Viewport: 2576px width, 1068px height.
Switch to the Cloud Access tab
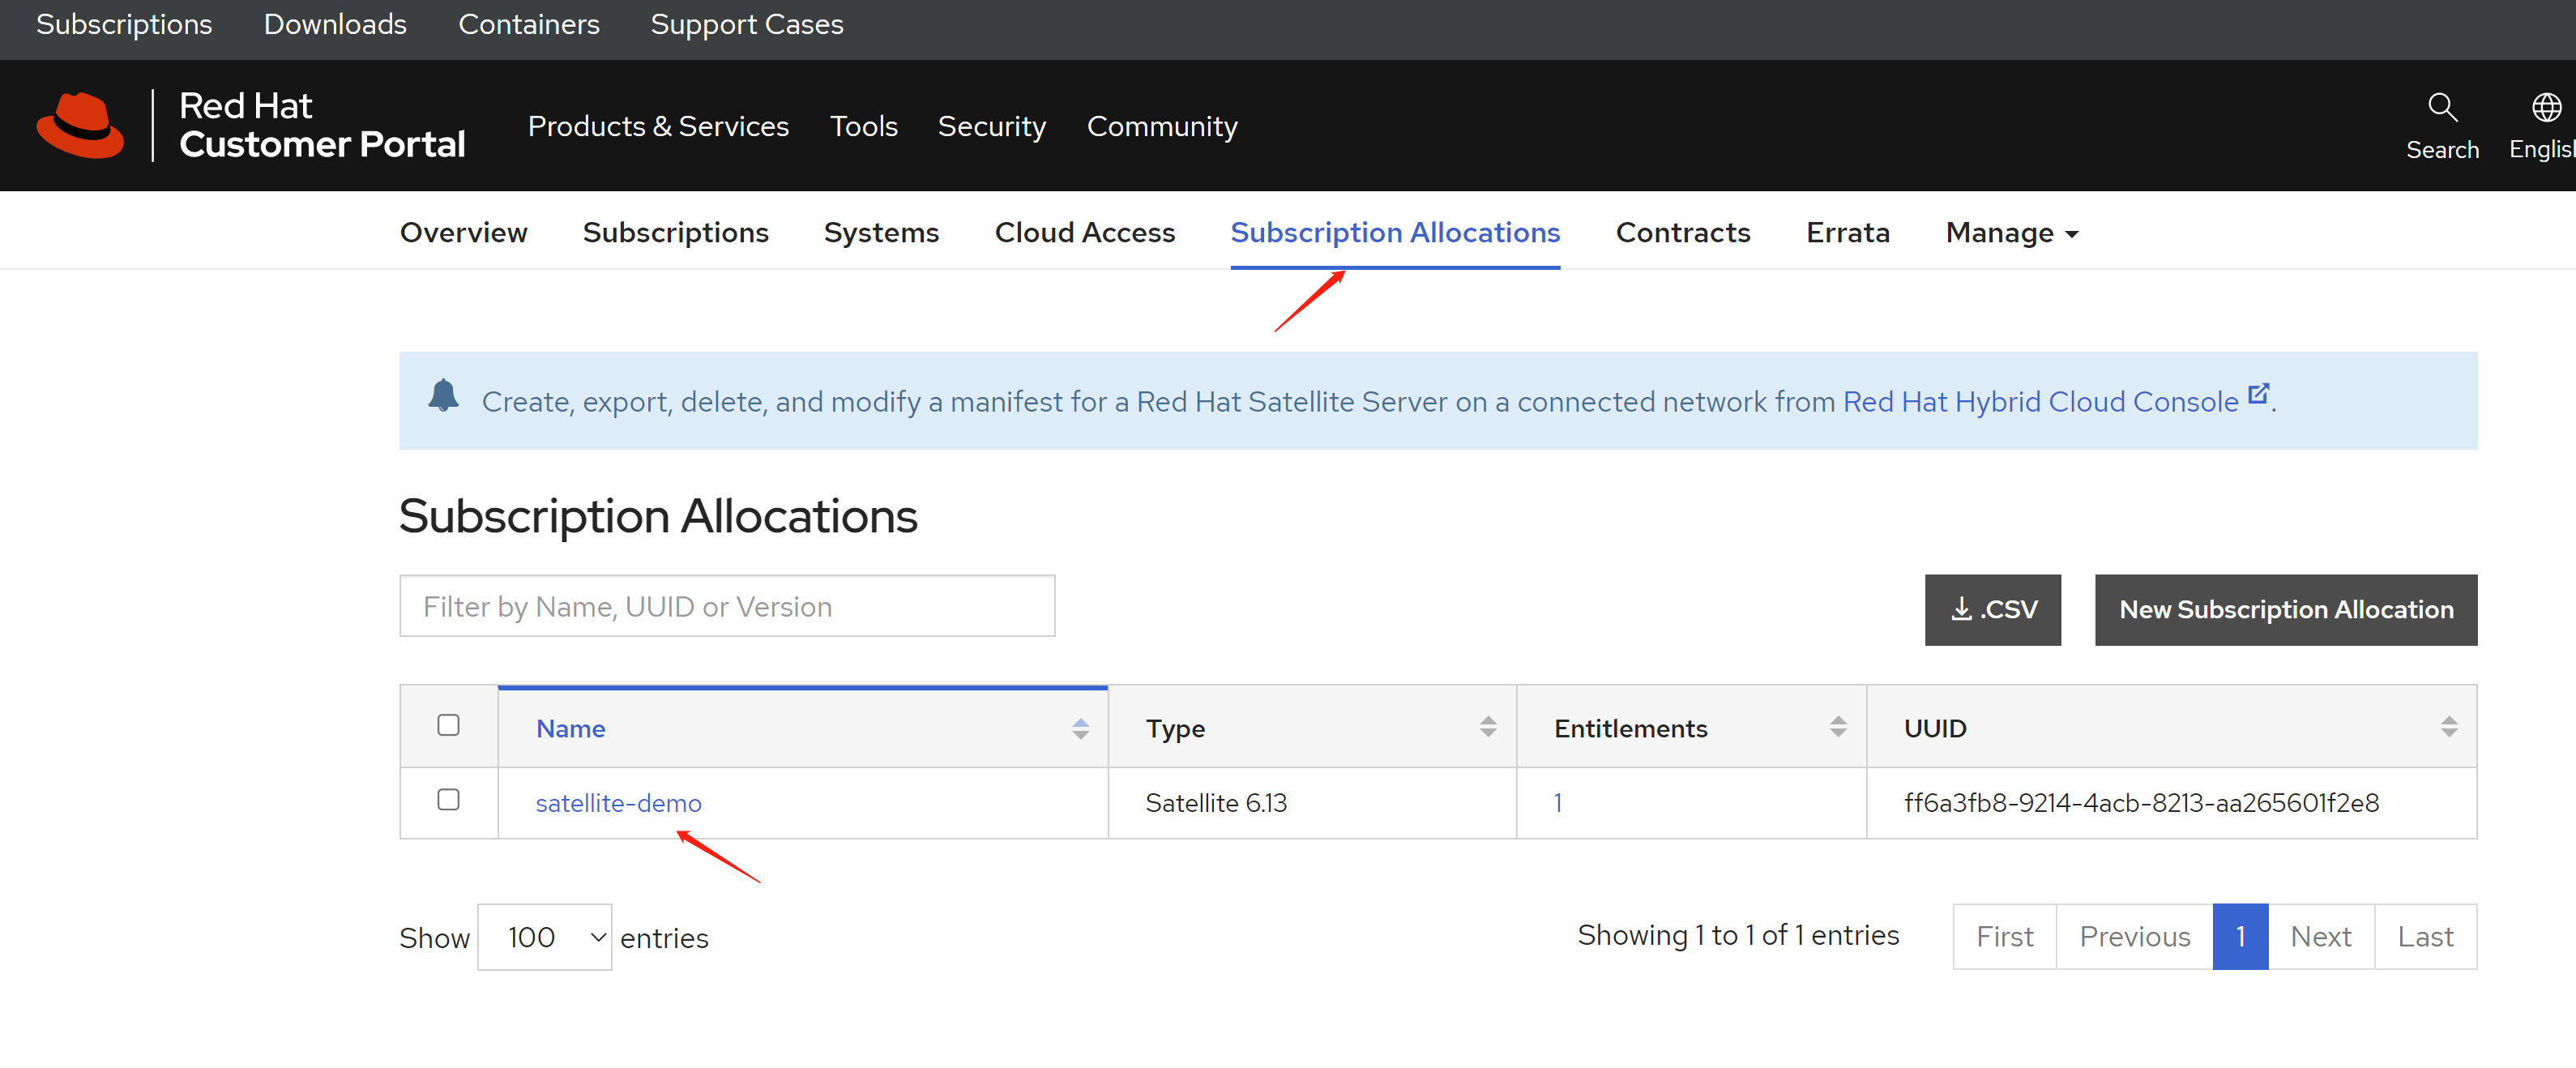click(x=1084, y=233)
